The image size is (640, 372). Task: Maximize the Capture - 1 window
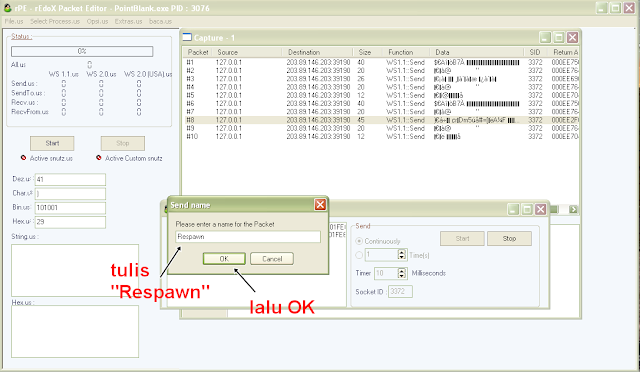559,38
